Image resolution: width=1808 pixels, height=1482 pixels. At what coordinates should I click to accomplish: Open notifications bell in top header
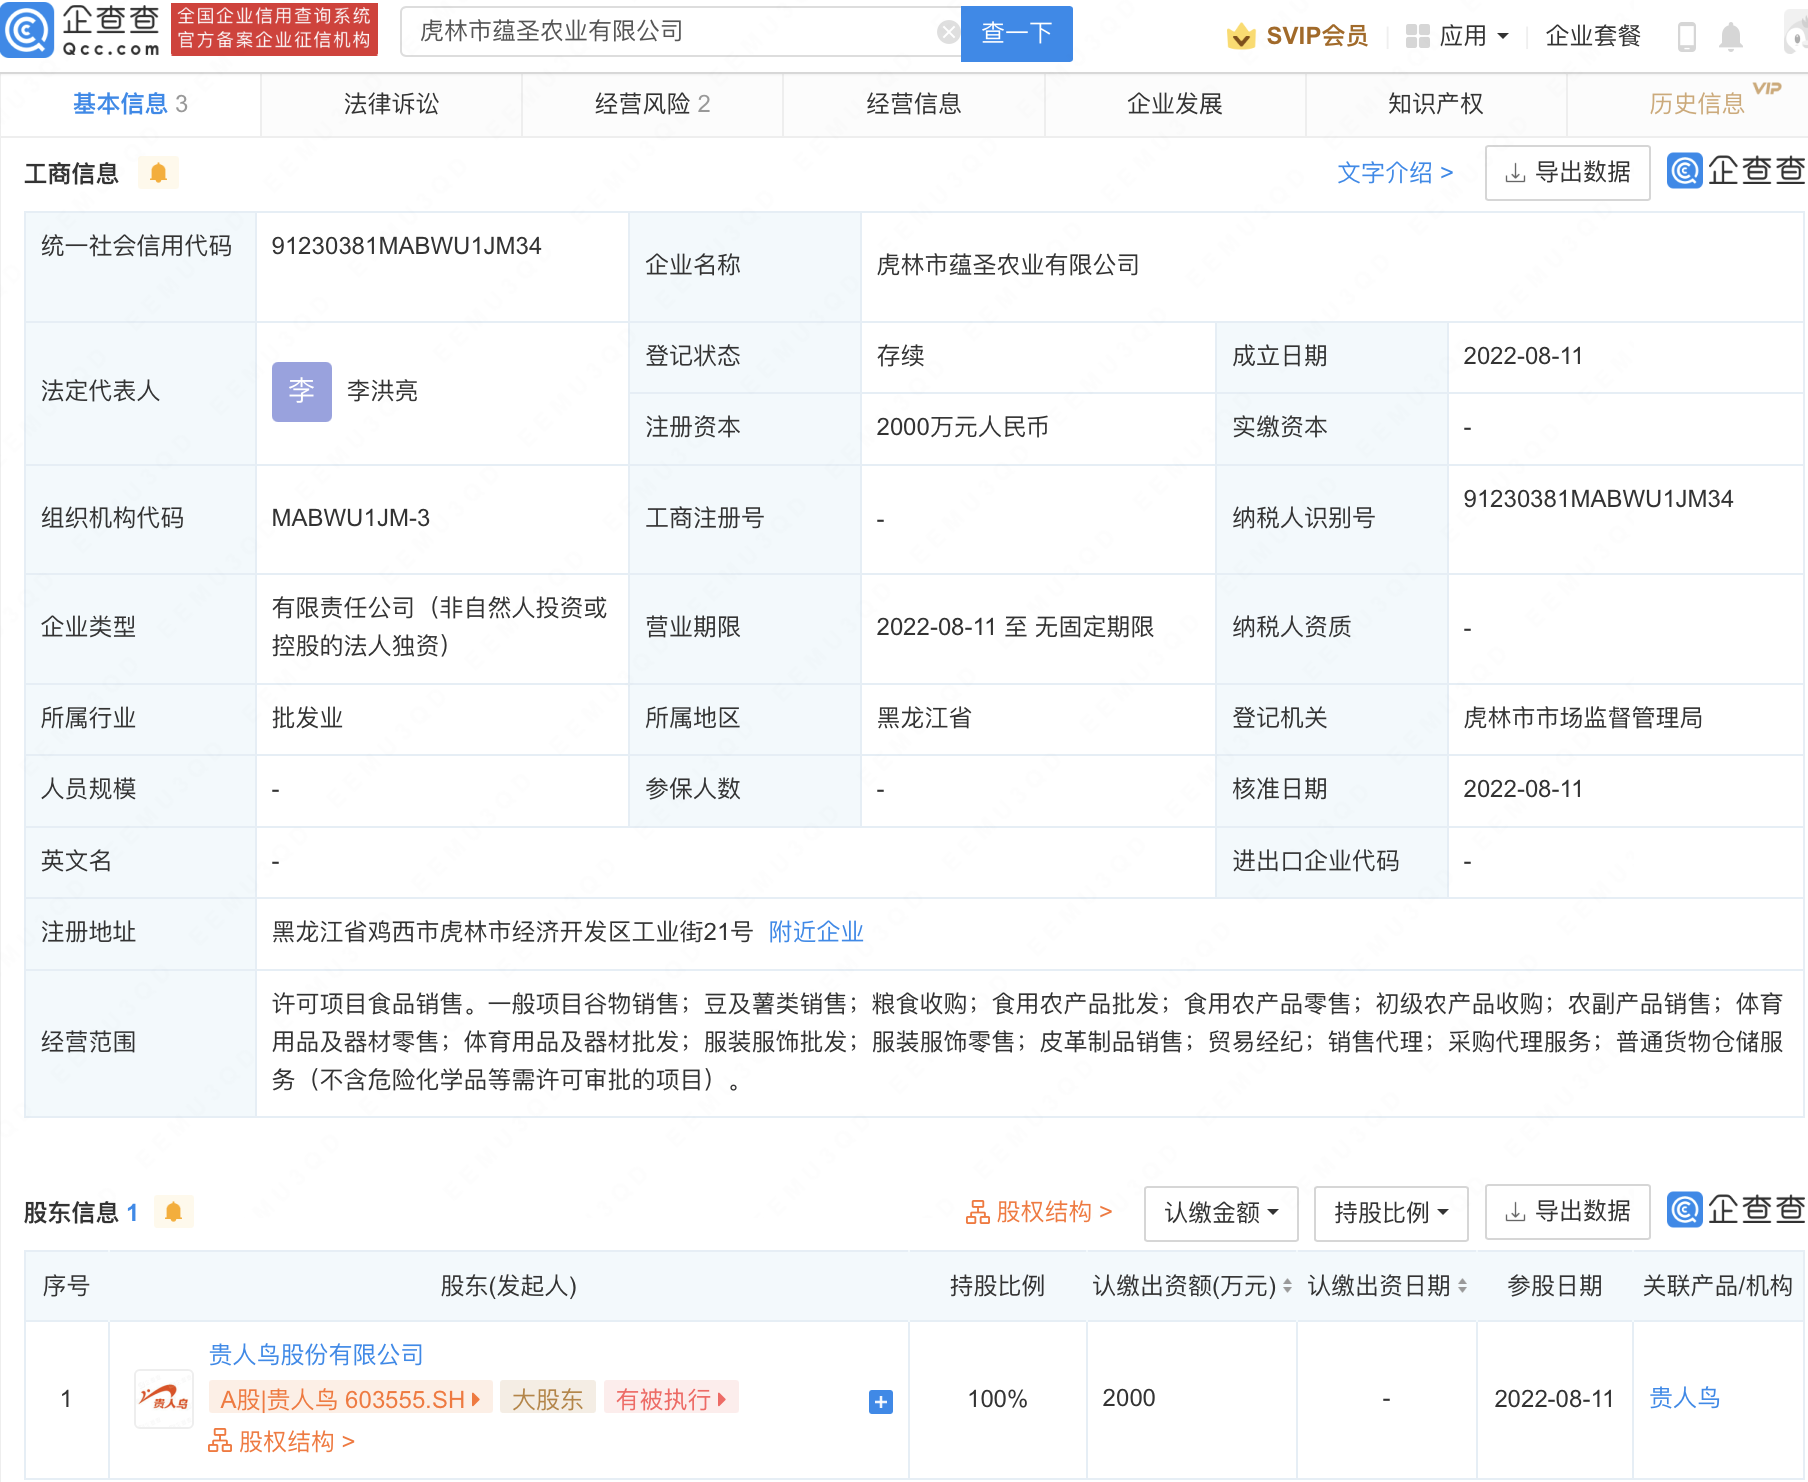(1730, 37)
